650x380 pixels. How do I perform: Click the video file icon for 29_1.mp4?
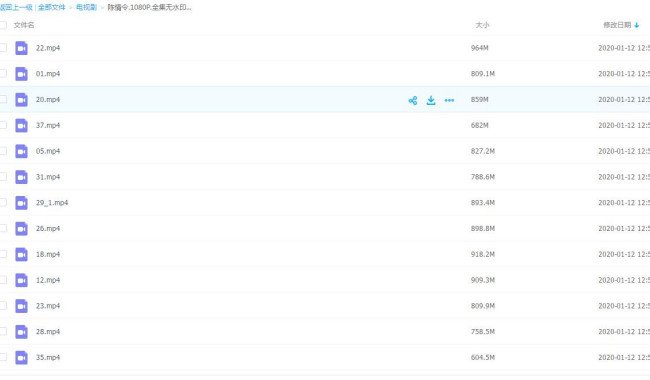tap(21, 203)
